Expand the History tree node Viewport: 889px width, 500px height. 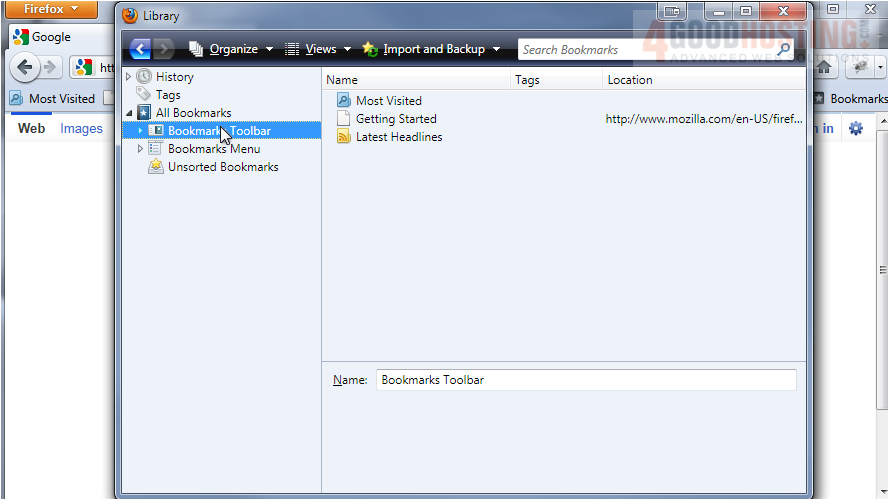click(x=128, y=77)
